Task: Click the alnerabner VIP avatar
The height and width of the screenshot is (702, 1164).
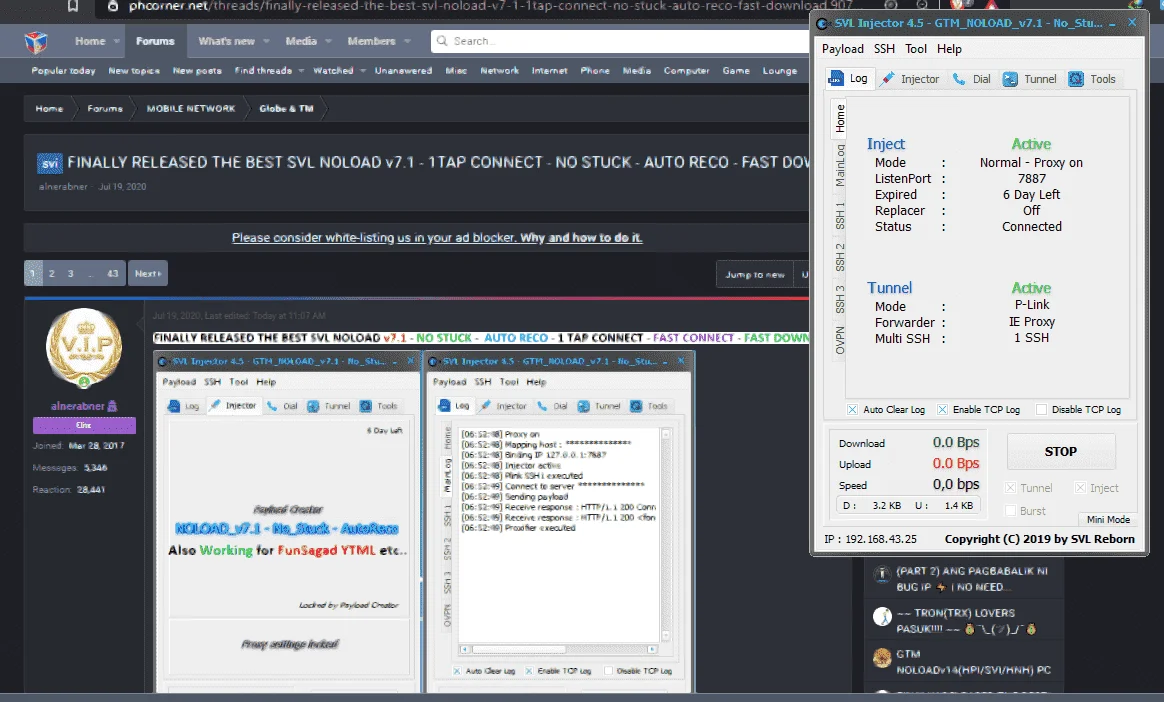Action: [x=84, y=347]
